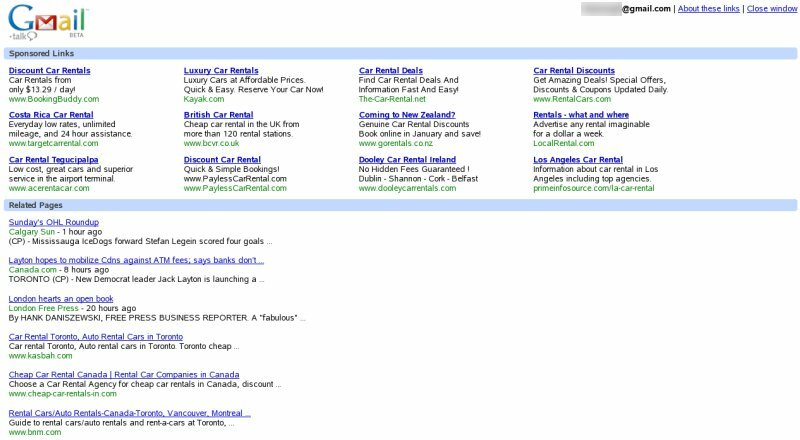Click the 'Quick & Simple Bookings!' text
This screenshot has height=440, width=800.
pyautogui.click(x=232, y=169)
